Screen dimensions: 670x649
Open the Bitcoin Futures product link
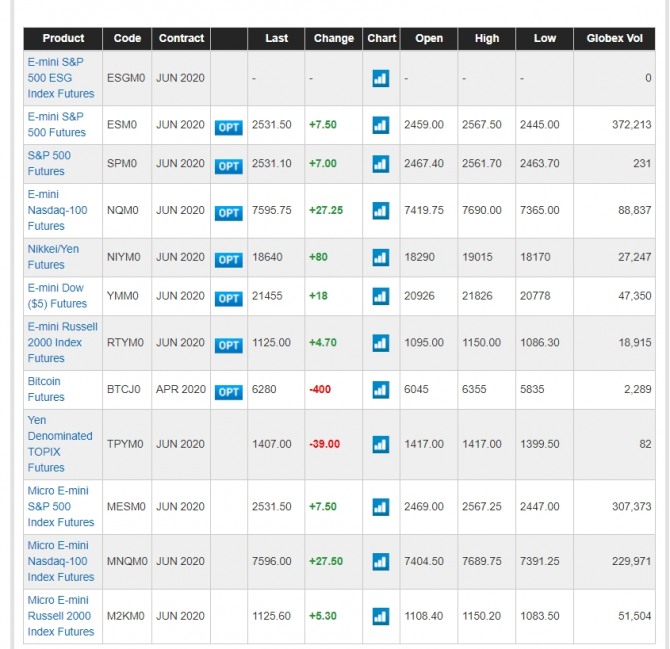[46, 389]
